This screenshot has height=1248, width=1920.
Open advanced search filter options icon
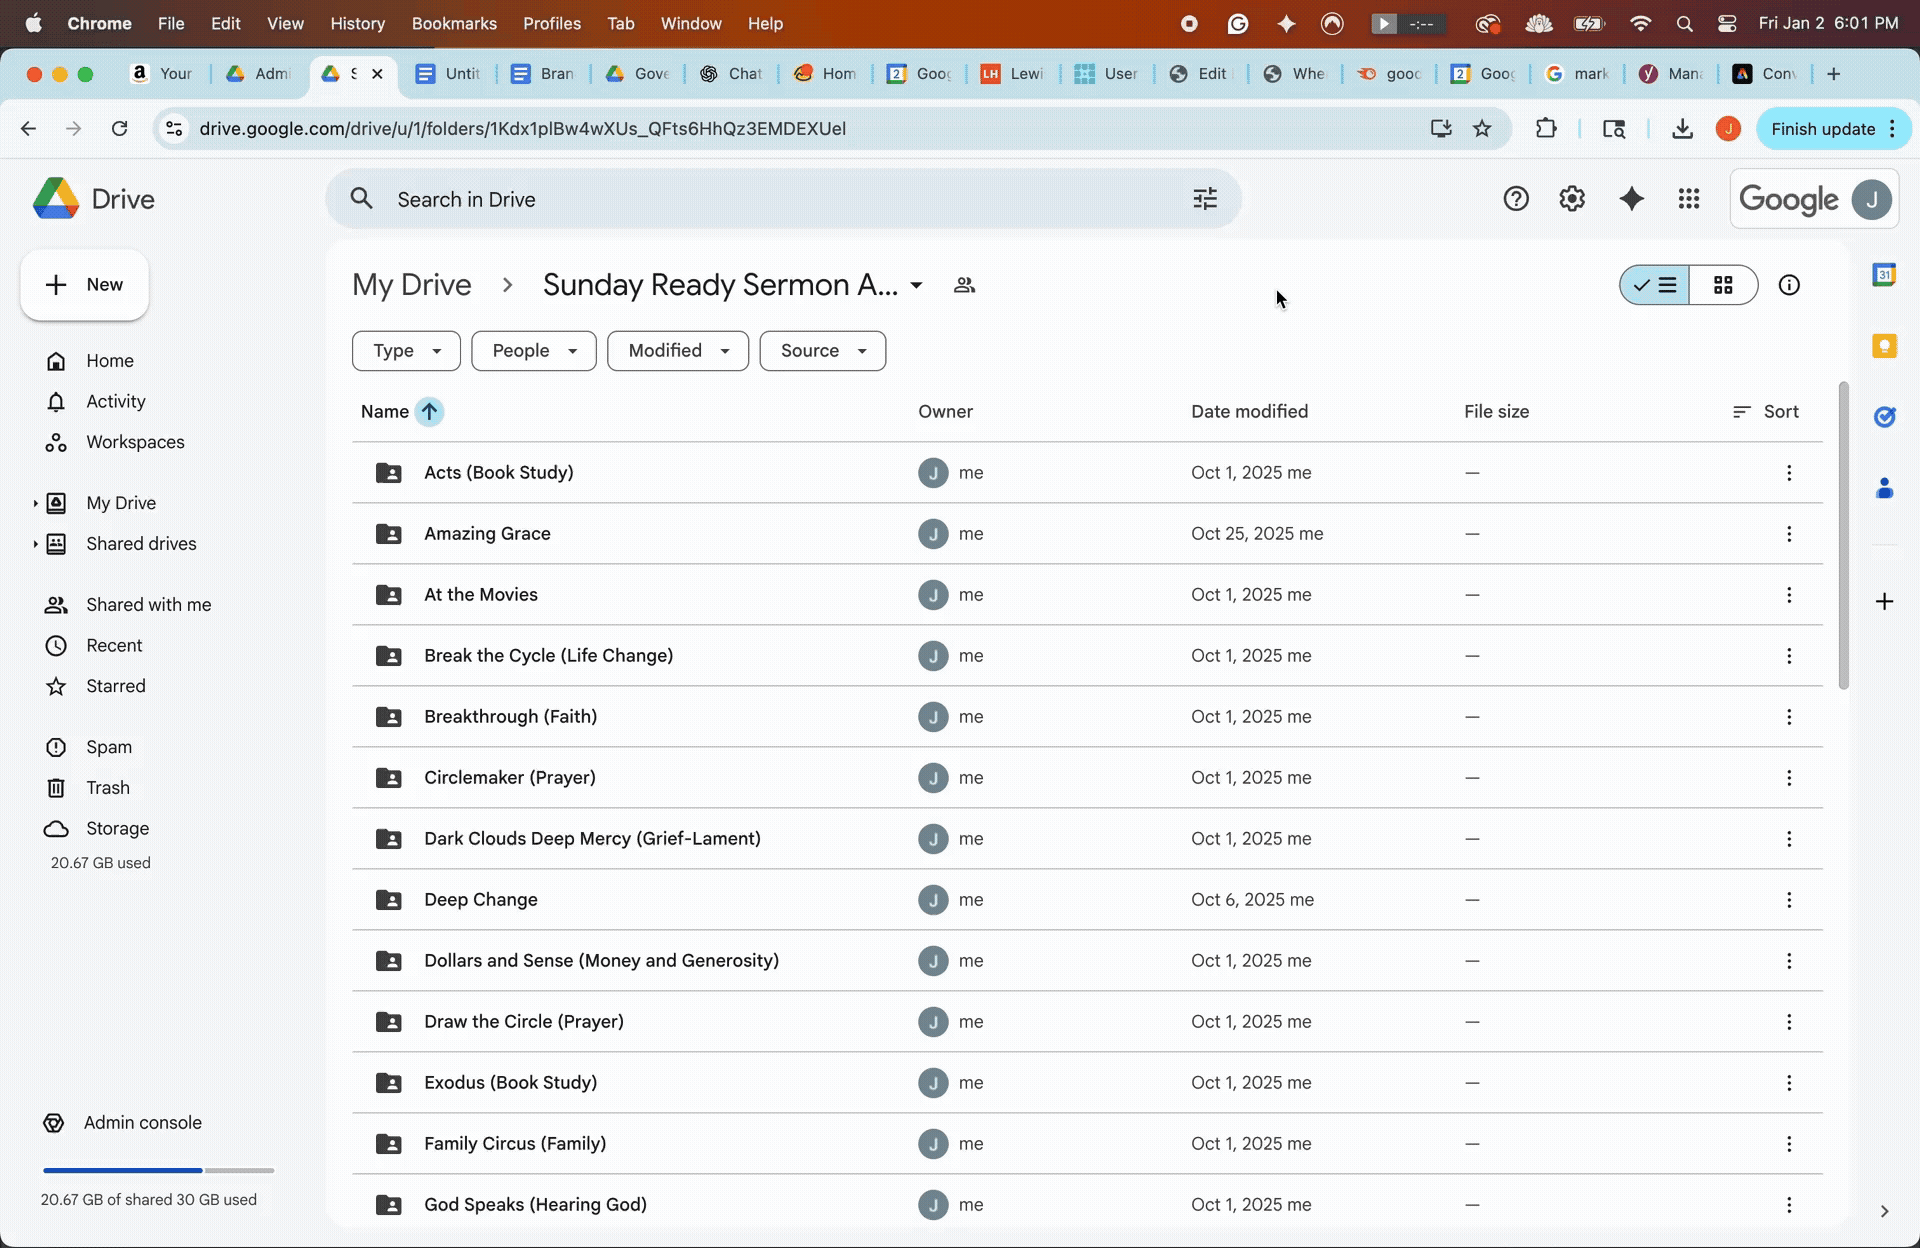[x=1205, y=199]
